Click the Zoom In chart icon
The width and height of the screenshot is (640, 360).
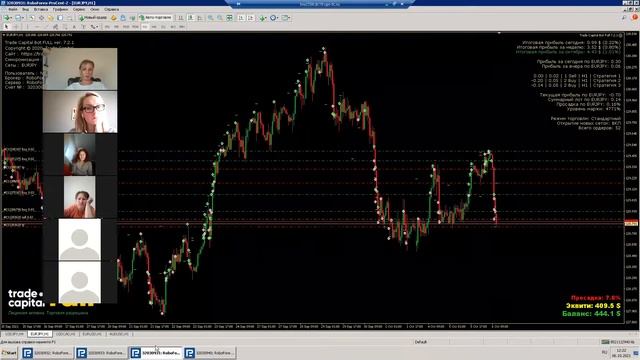click(x=211, y=18)
